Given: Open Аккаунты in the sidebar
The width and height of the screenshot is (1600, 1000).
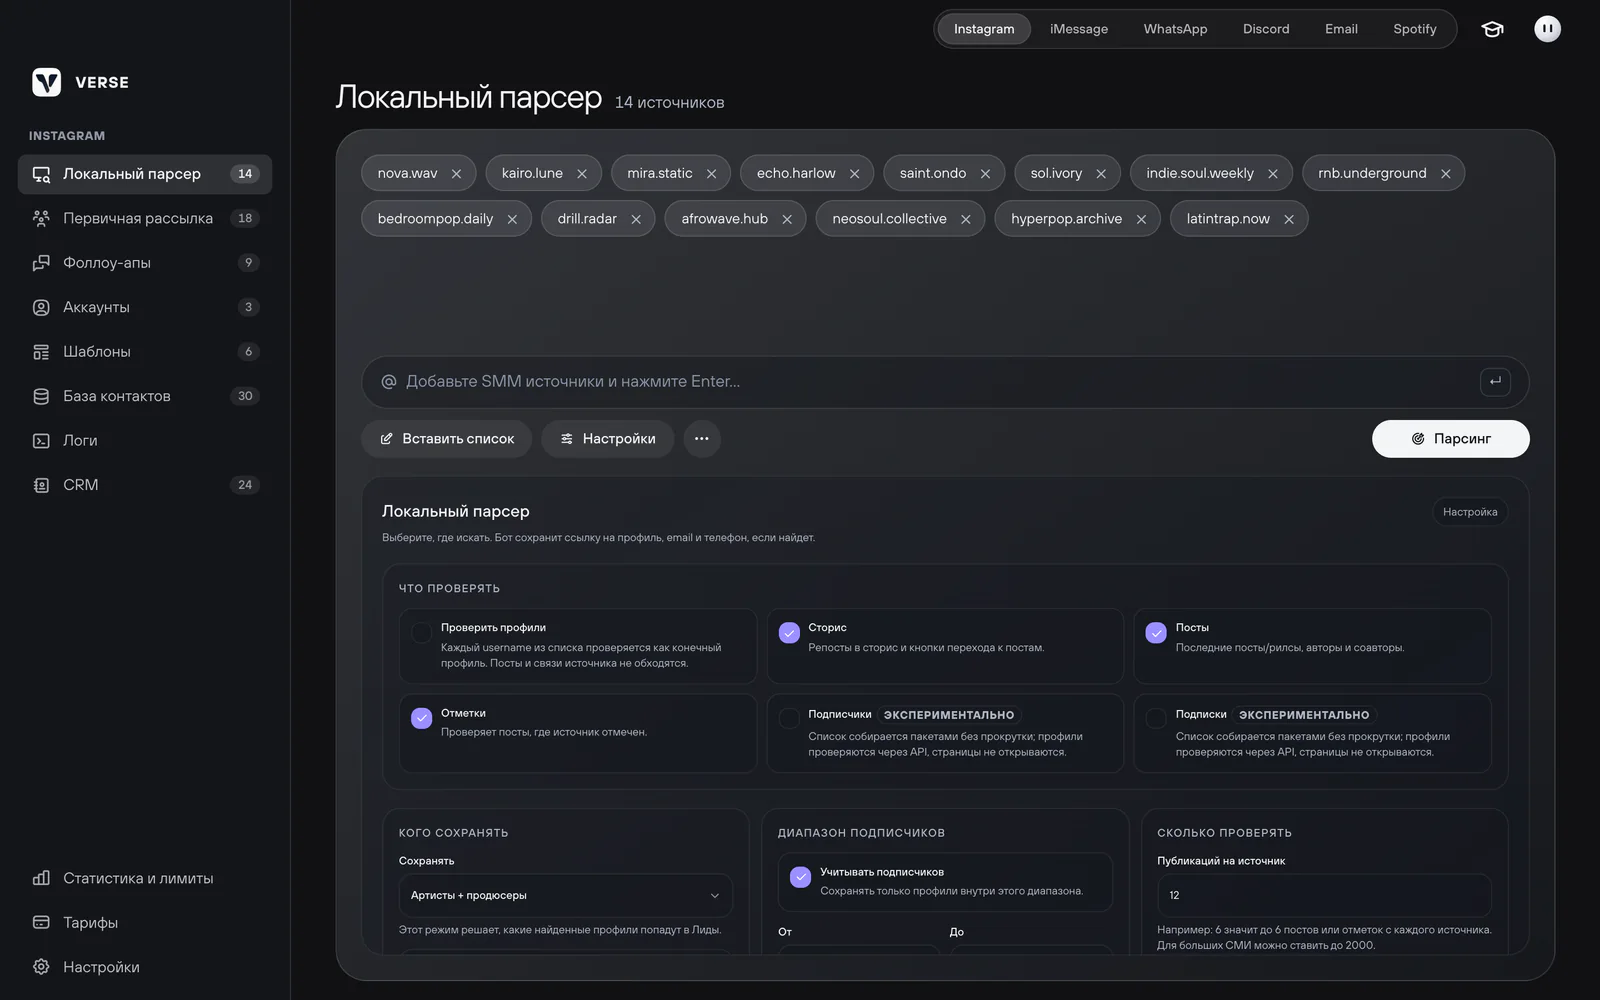Looking at the screenshot, I should point(145,307).
